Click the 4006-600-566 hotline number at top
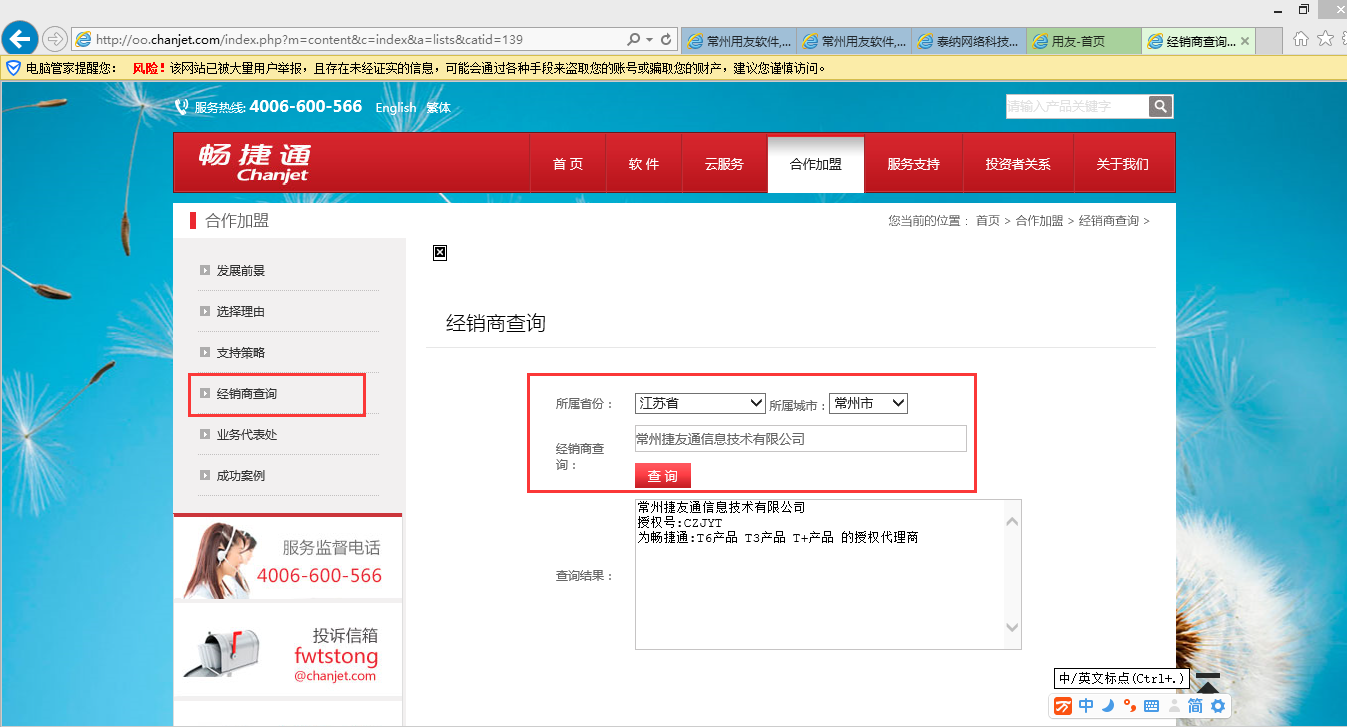1347x727 pixels. pyautogui.click(x=305, y=106)
